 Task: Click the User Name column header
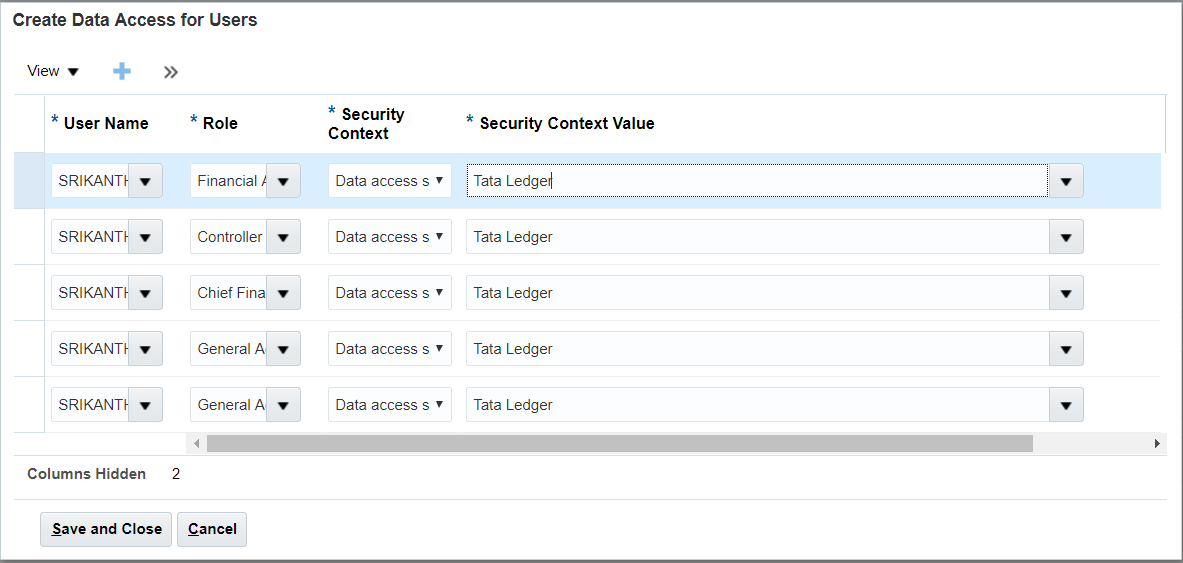(105, 124)
